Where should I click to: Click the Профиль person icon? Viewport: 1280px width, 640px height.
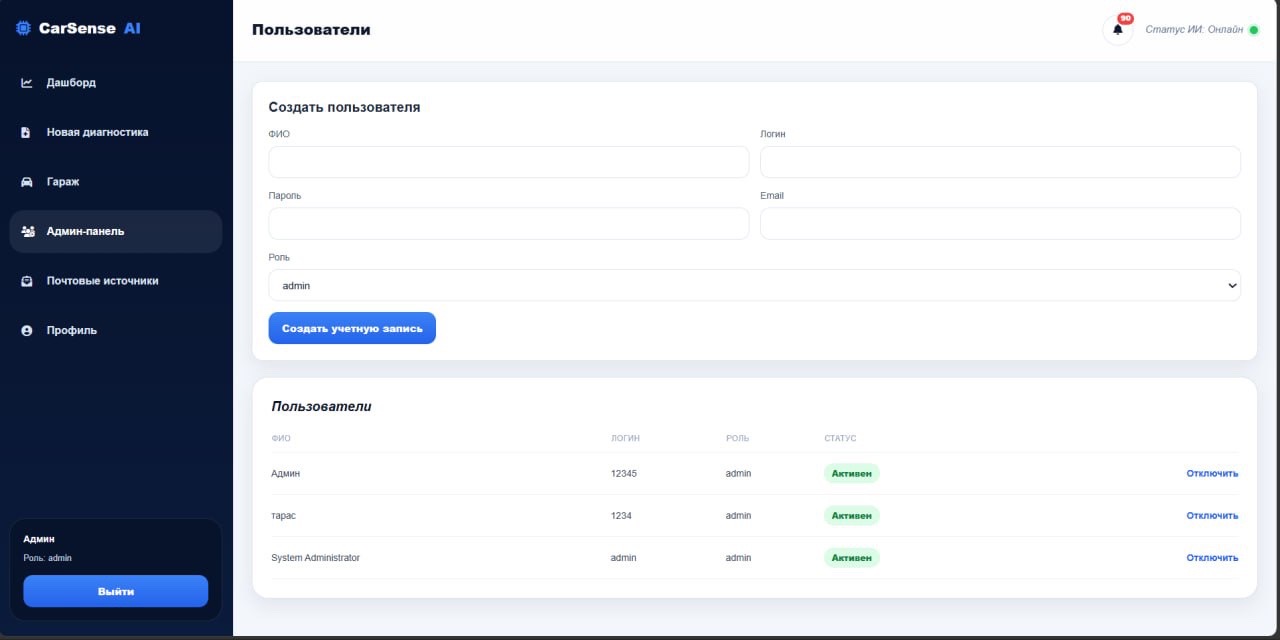coord(27,330)
